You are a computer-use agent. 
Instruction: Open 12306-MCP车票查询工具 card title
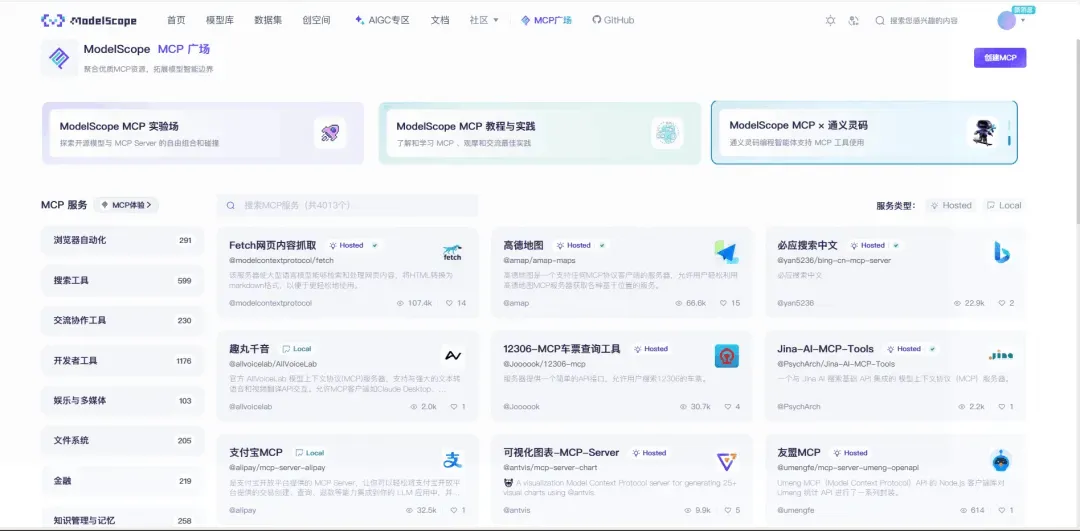click(x=562, y=349)
